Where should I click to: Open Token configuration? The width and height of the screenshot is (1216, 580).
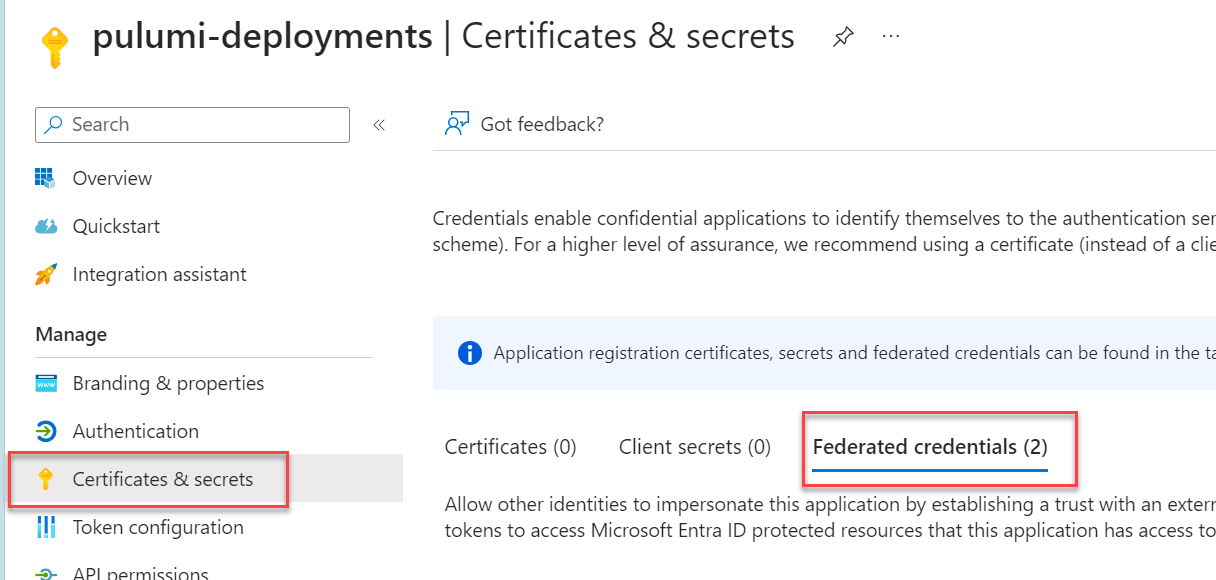(158, 527)
